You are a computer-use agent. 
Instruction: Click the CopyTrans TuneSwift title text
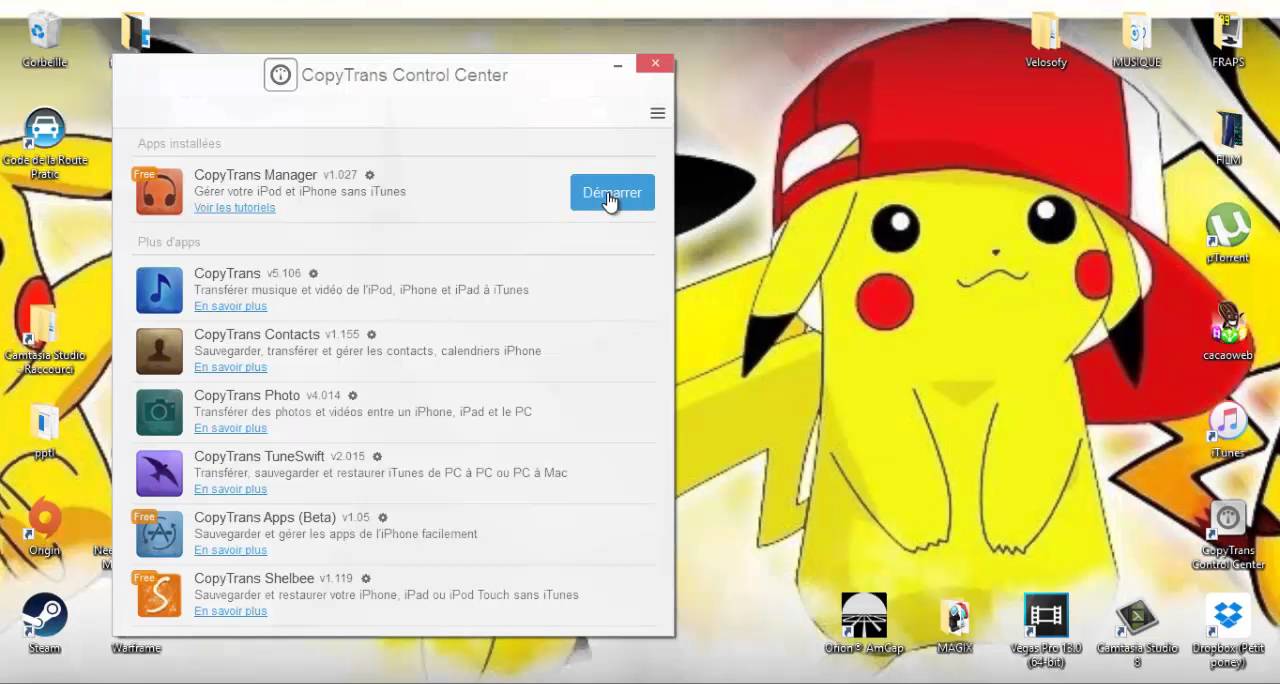tap(259, 456)
